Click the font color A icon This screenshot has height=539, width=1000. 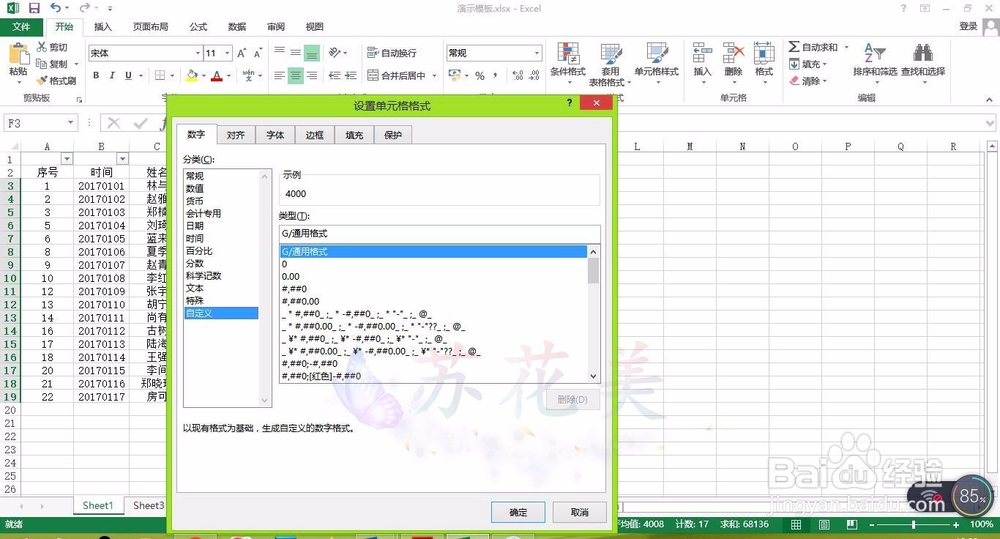pyautogui.click(x=217, y=75)
